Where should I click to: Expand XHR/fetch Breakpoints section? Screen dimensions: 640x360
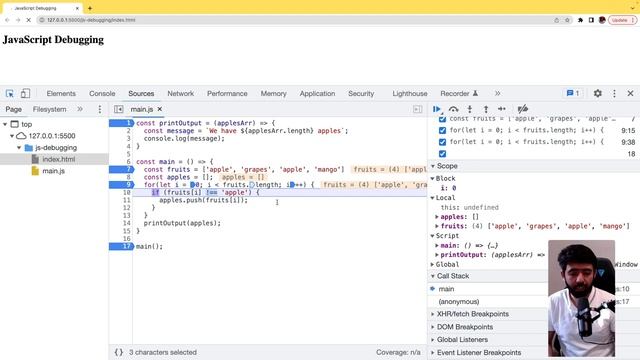coord(433,314)
